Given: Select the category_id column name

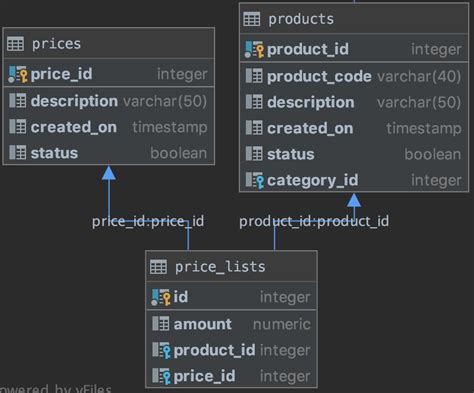Looking at the screenshot, I should tap(313, 181).
